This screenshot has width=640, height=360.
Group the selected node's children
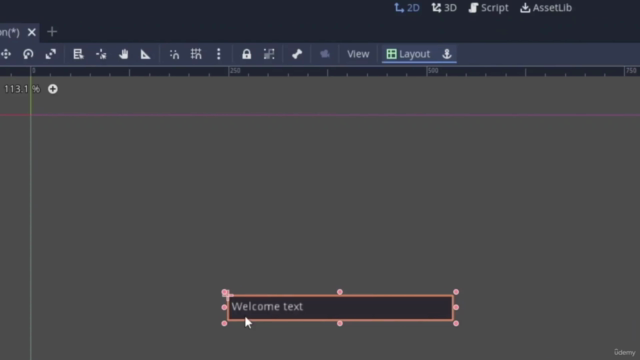(x=269, y=54)
